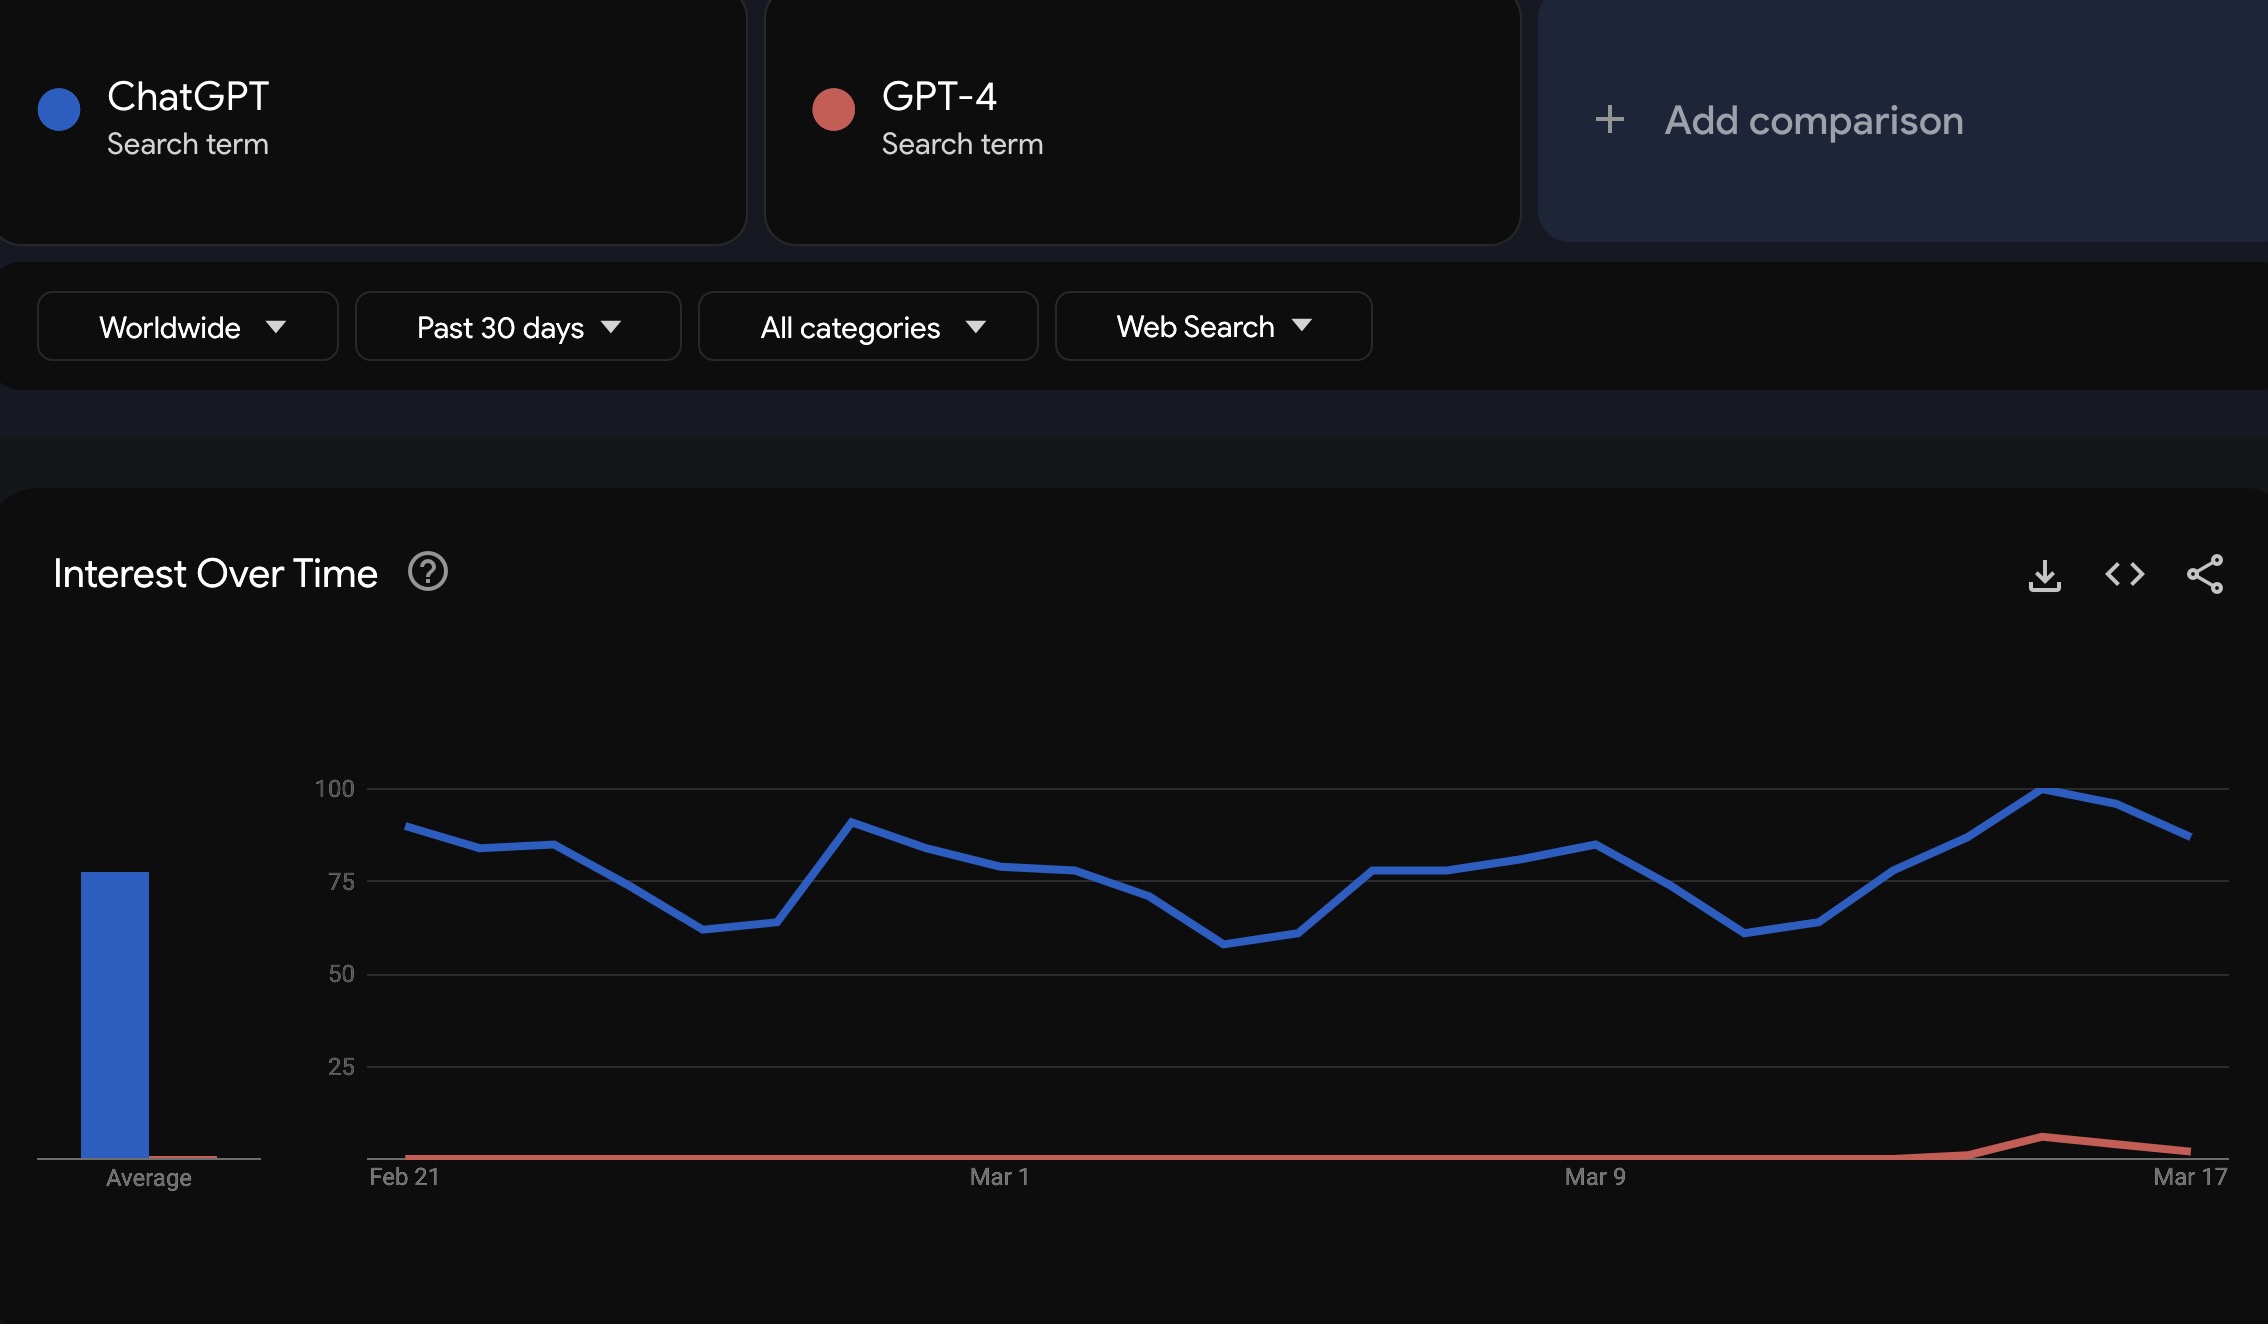
Task: Click the 75 y-axis label
Action: click(341, 882)
